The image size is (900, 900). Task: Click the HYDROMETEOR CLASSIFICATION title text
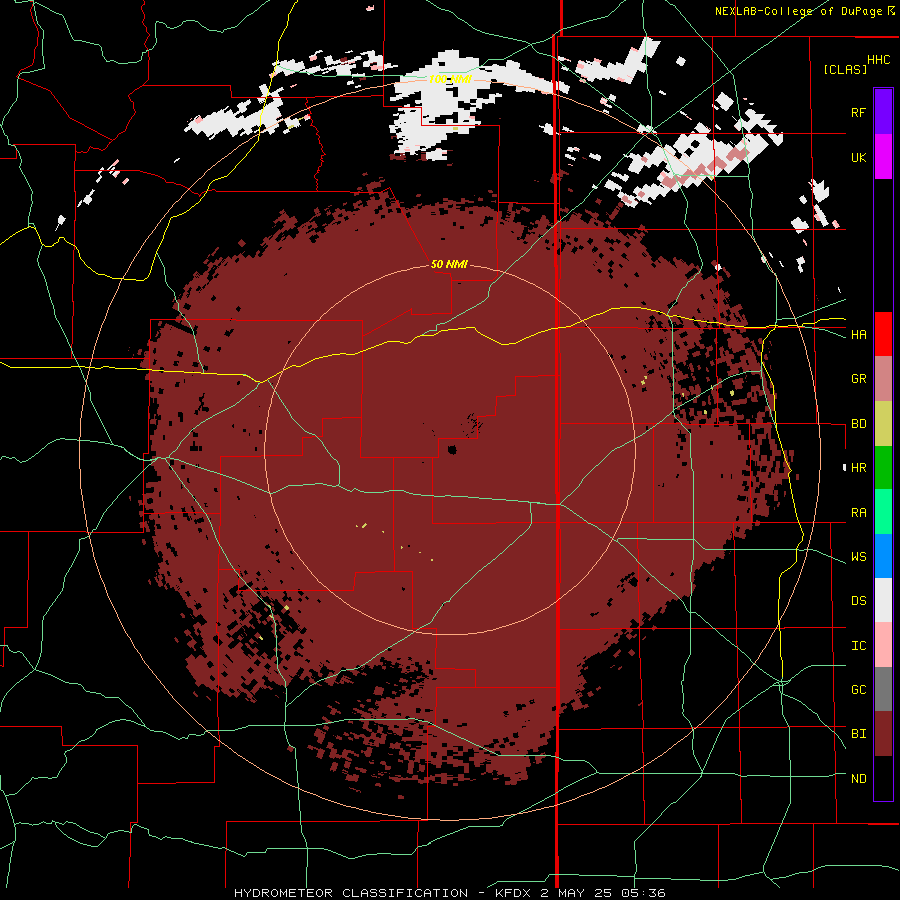pyautogui.click(x=350, y=893)
